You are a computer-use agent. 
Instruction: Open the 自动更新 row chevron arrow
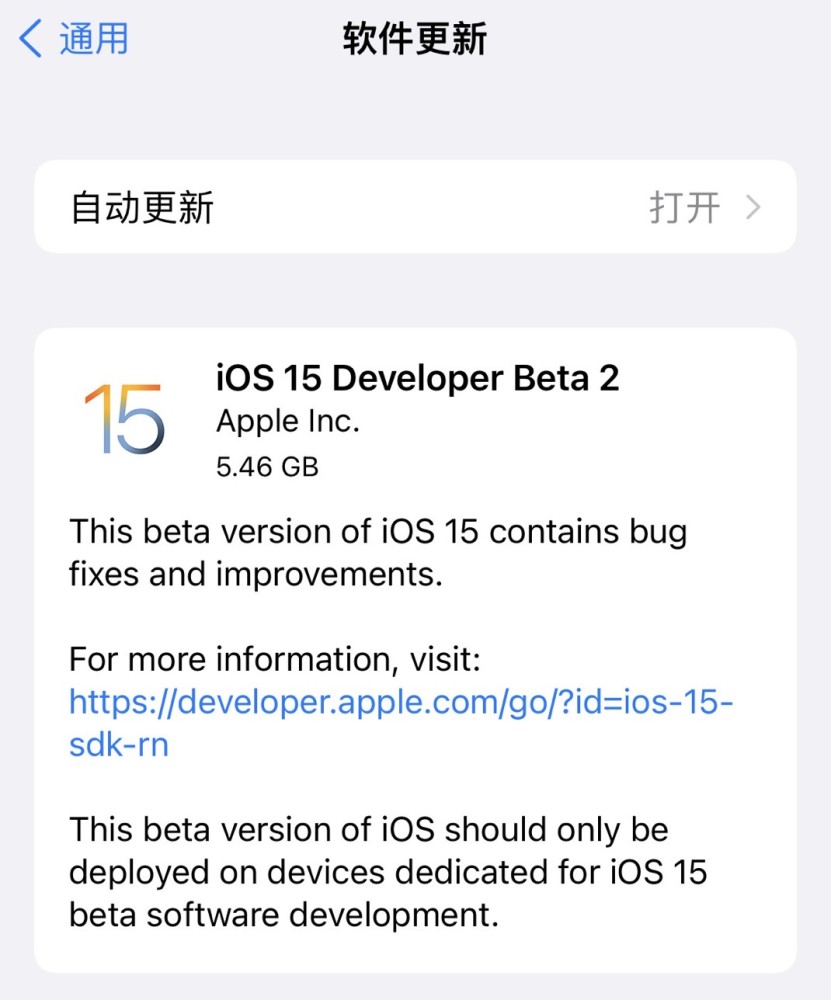pyautogui.click(x=754, y=208)
